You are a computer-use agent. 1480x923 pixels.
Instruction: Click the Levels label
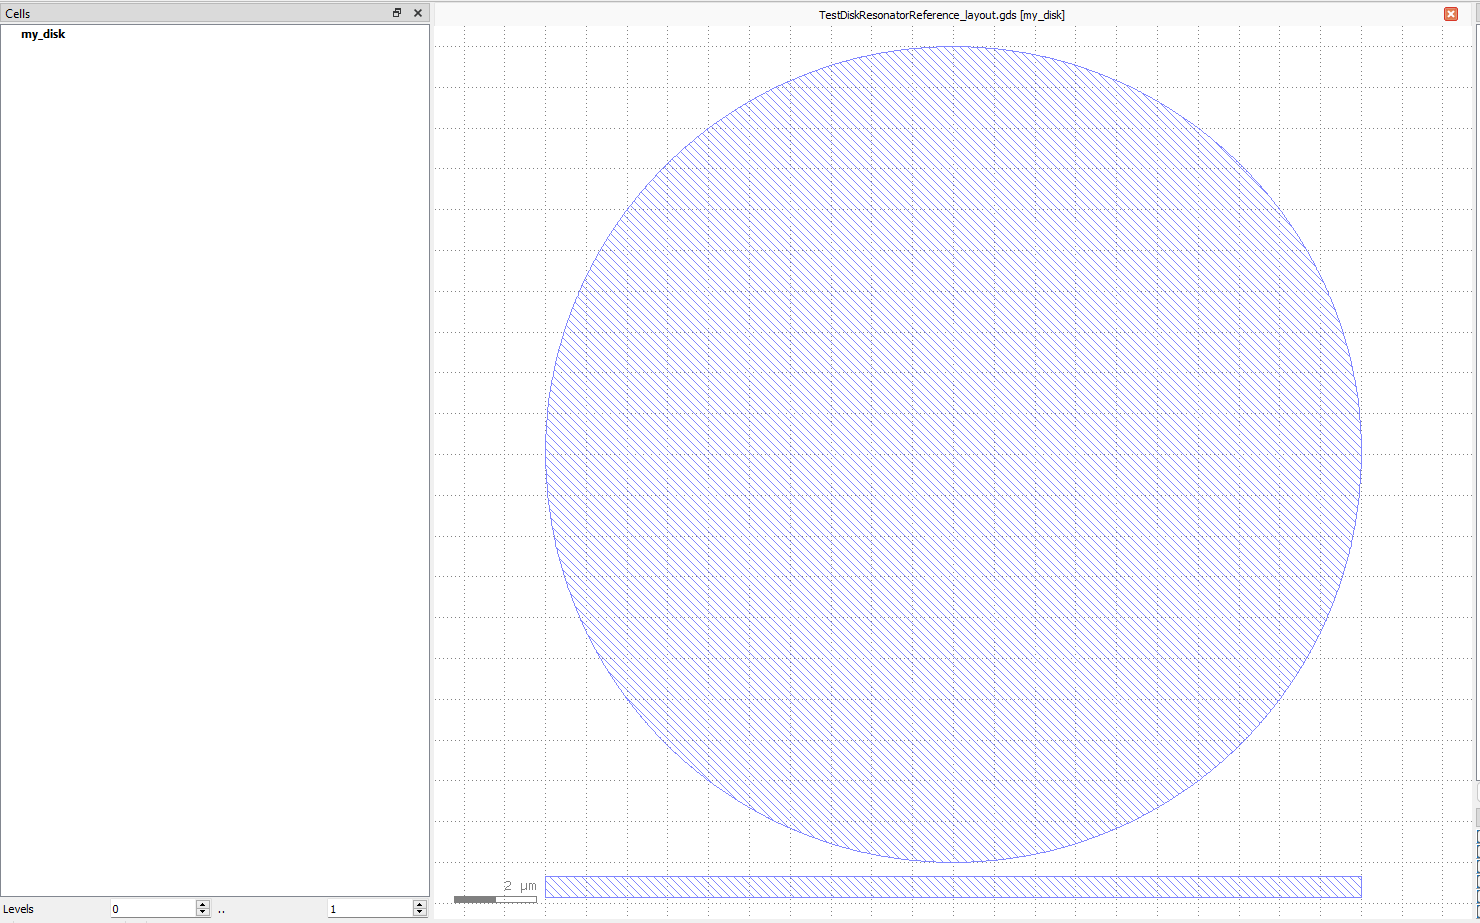point(19,909)
